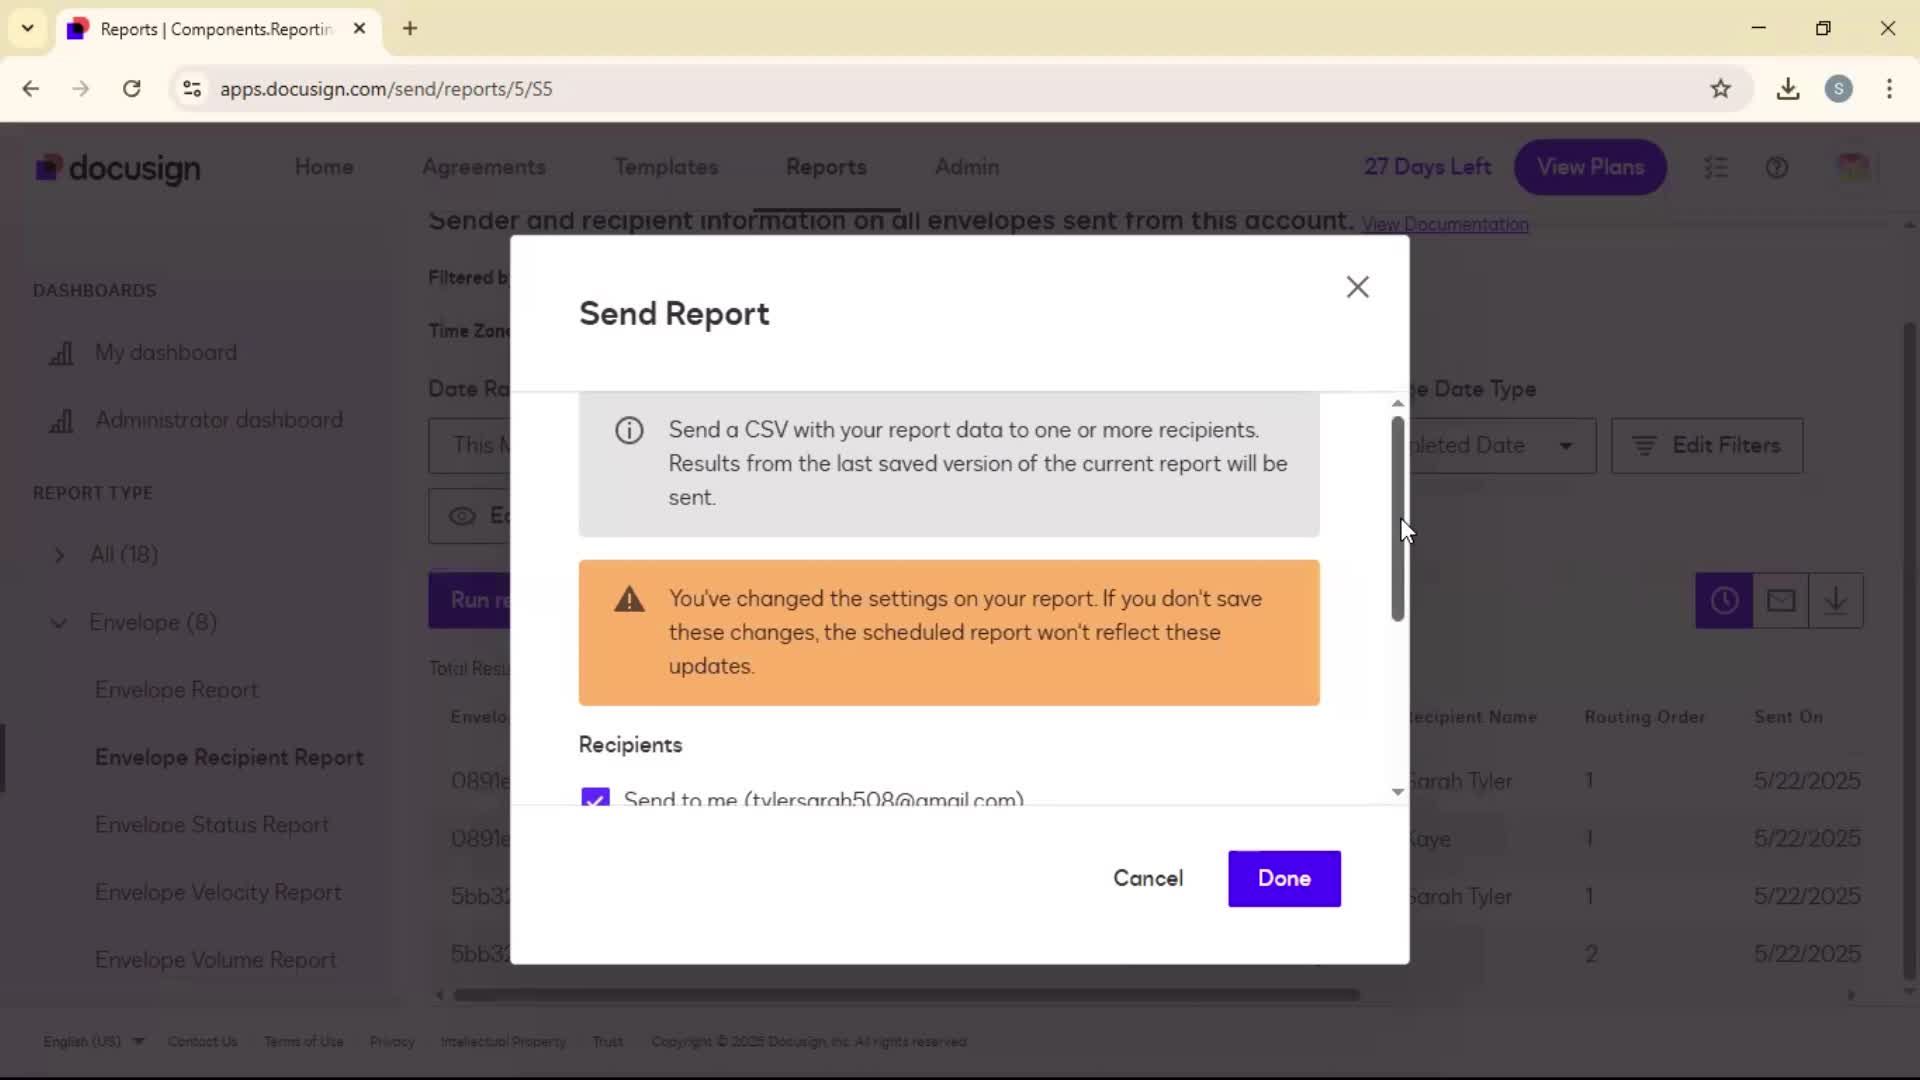Sort by Recipient Name column header
The image size is (1920, 1080).
pos(1473,717)
